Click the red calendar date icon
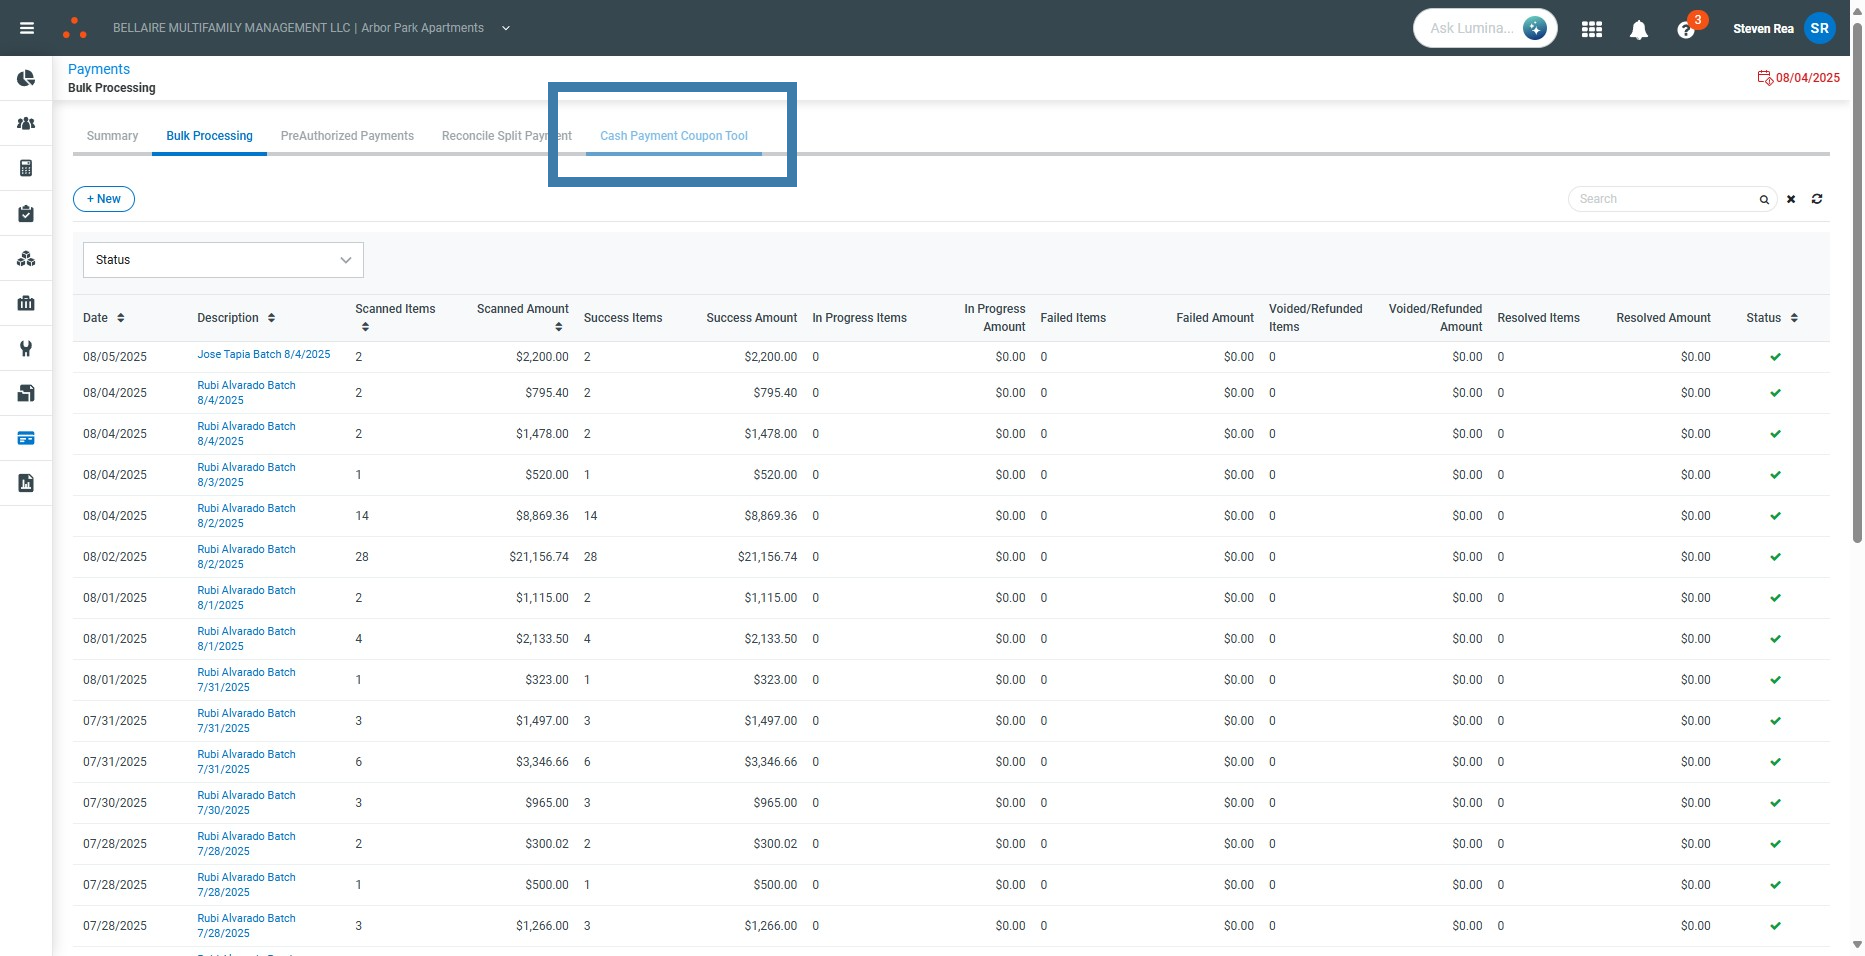Screen dimensions: 1865x956 click(1765, 77)
